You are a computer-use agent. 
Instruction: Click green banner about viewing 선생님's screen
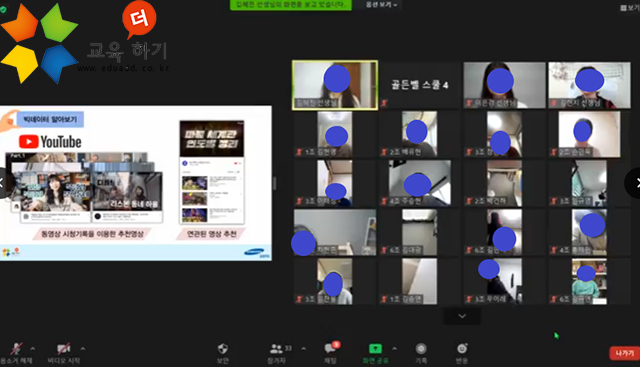(x=291, y=5)
